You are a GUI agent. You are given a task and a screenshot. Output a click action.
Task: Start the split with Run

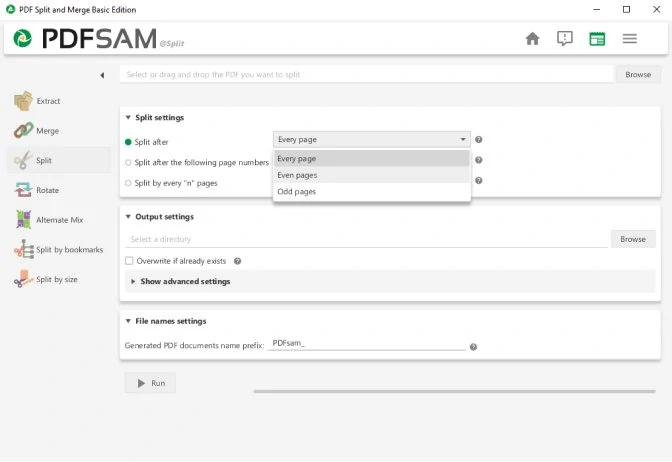150,383
